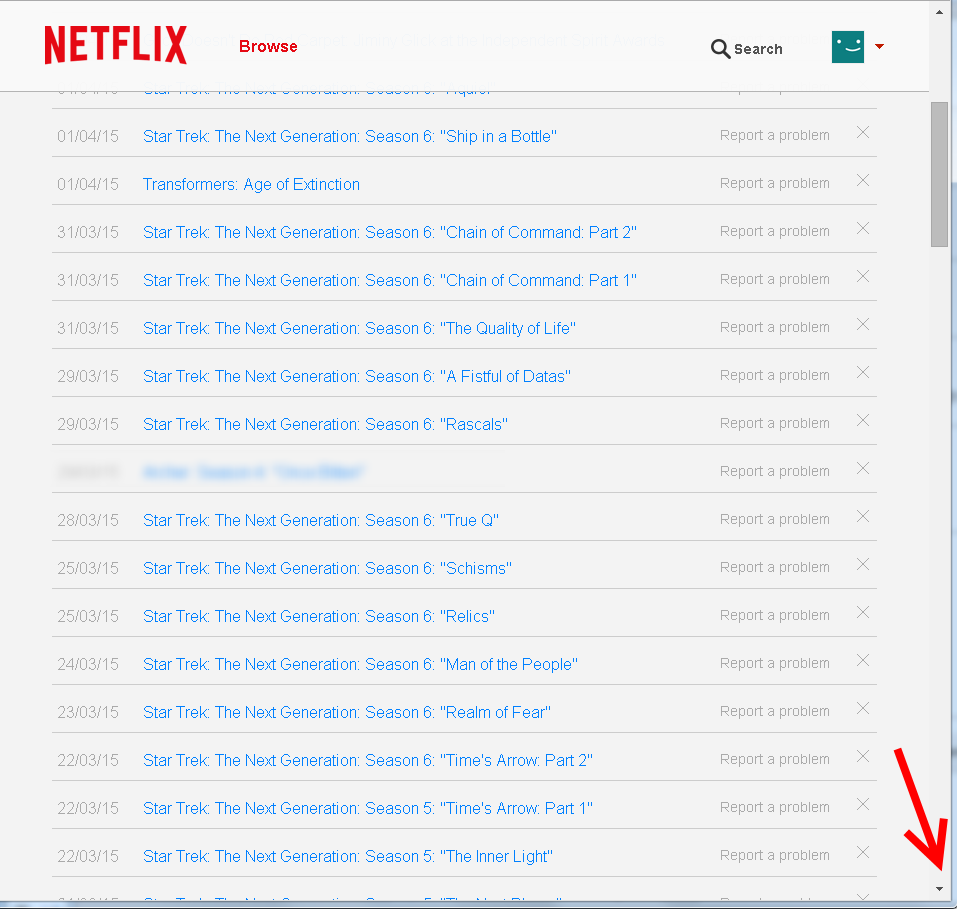Open Transformers: Age of Extinction link

251,184
